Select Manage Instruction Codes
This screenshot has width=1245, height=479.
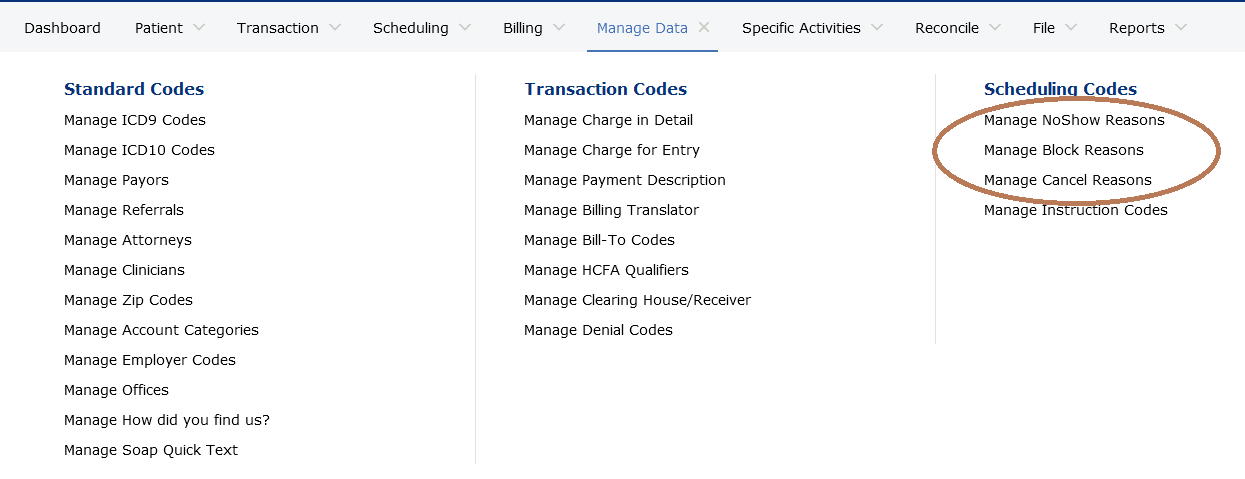coord(1075,210)
